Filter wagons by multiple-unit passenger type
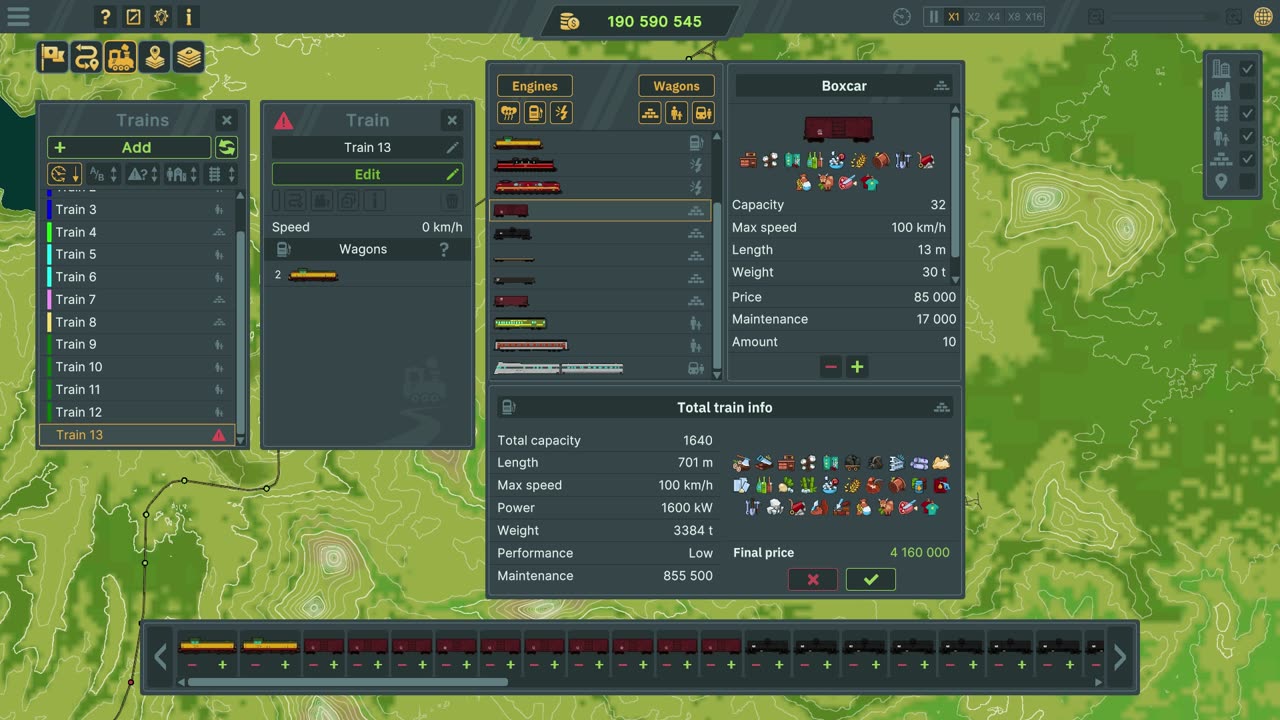This screenshot has width=1280, height=720. click(704, 113)
